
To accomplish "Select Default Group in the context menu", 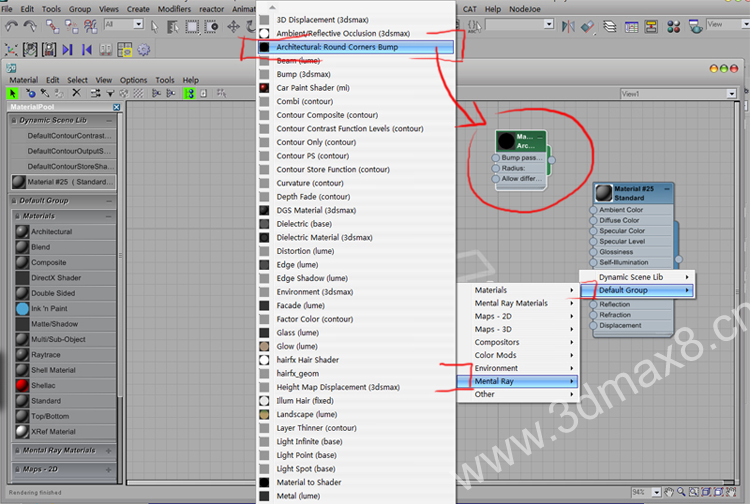I will pos(637,290).
